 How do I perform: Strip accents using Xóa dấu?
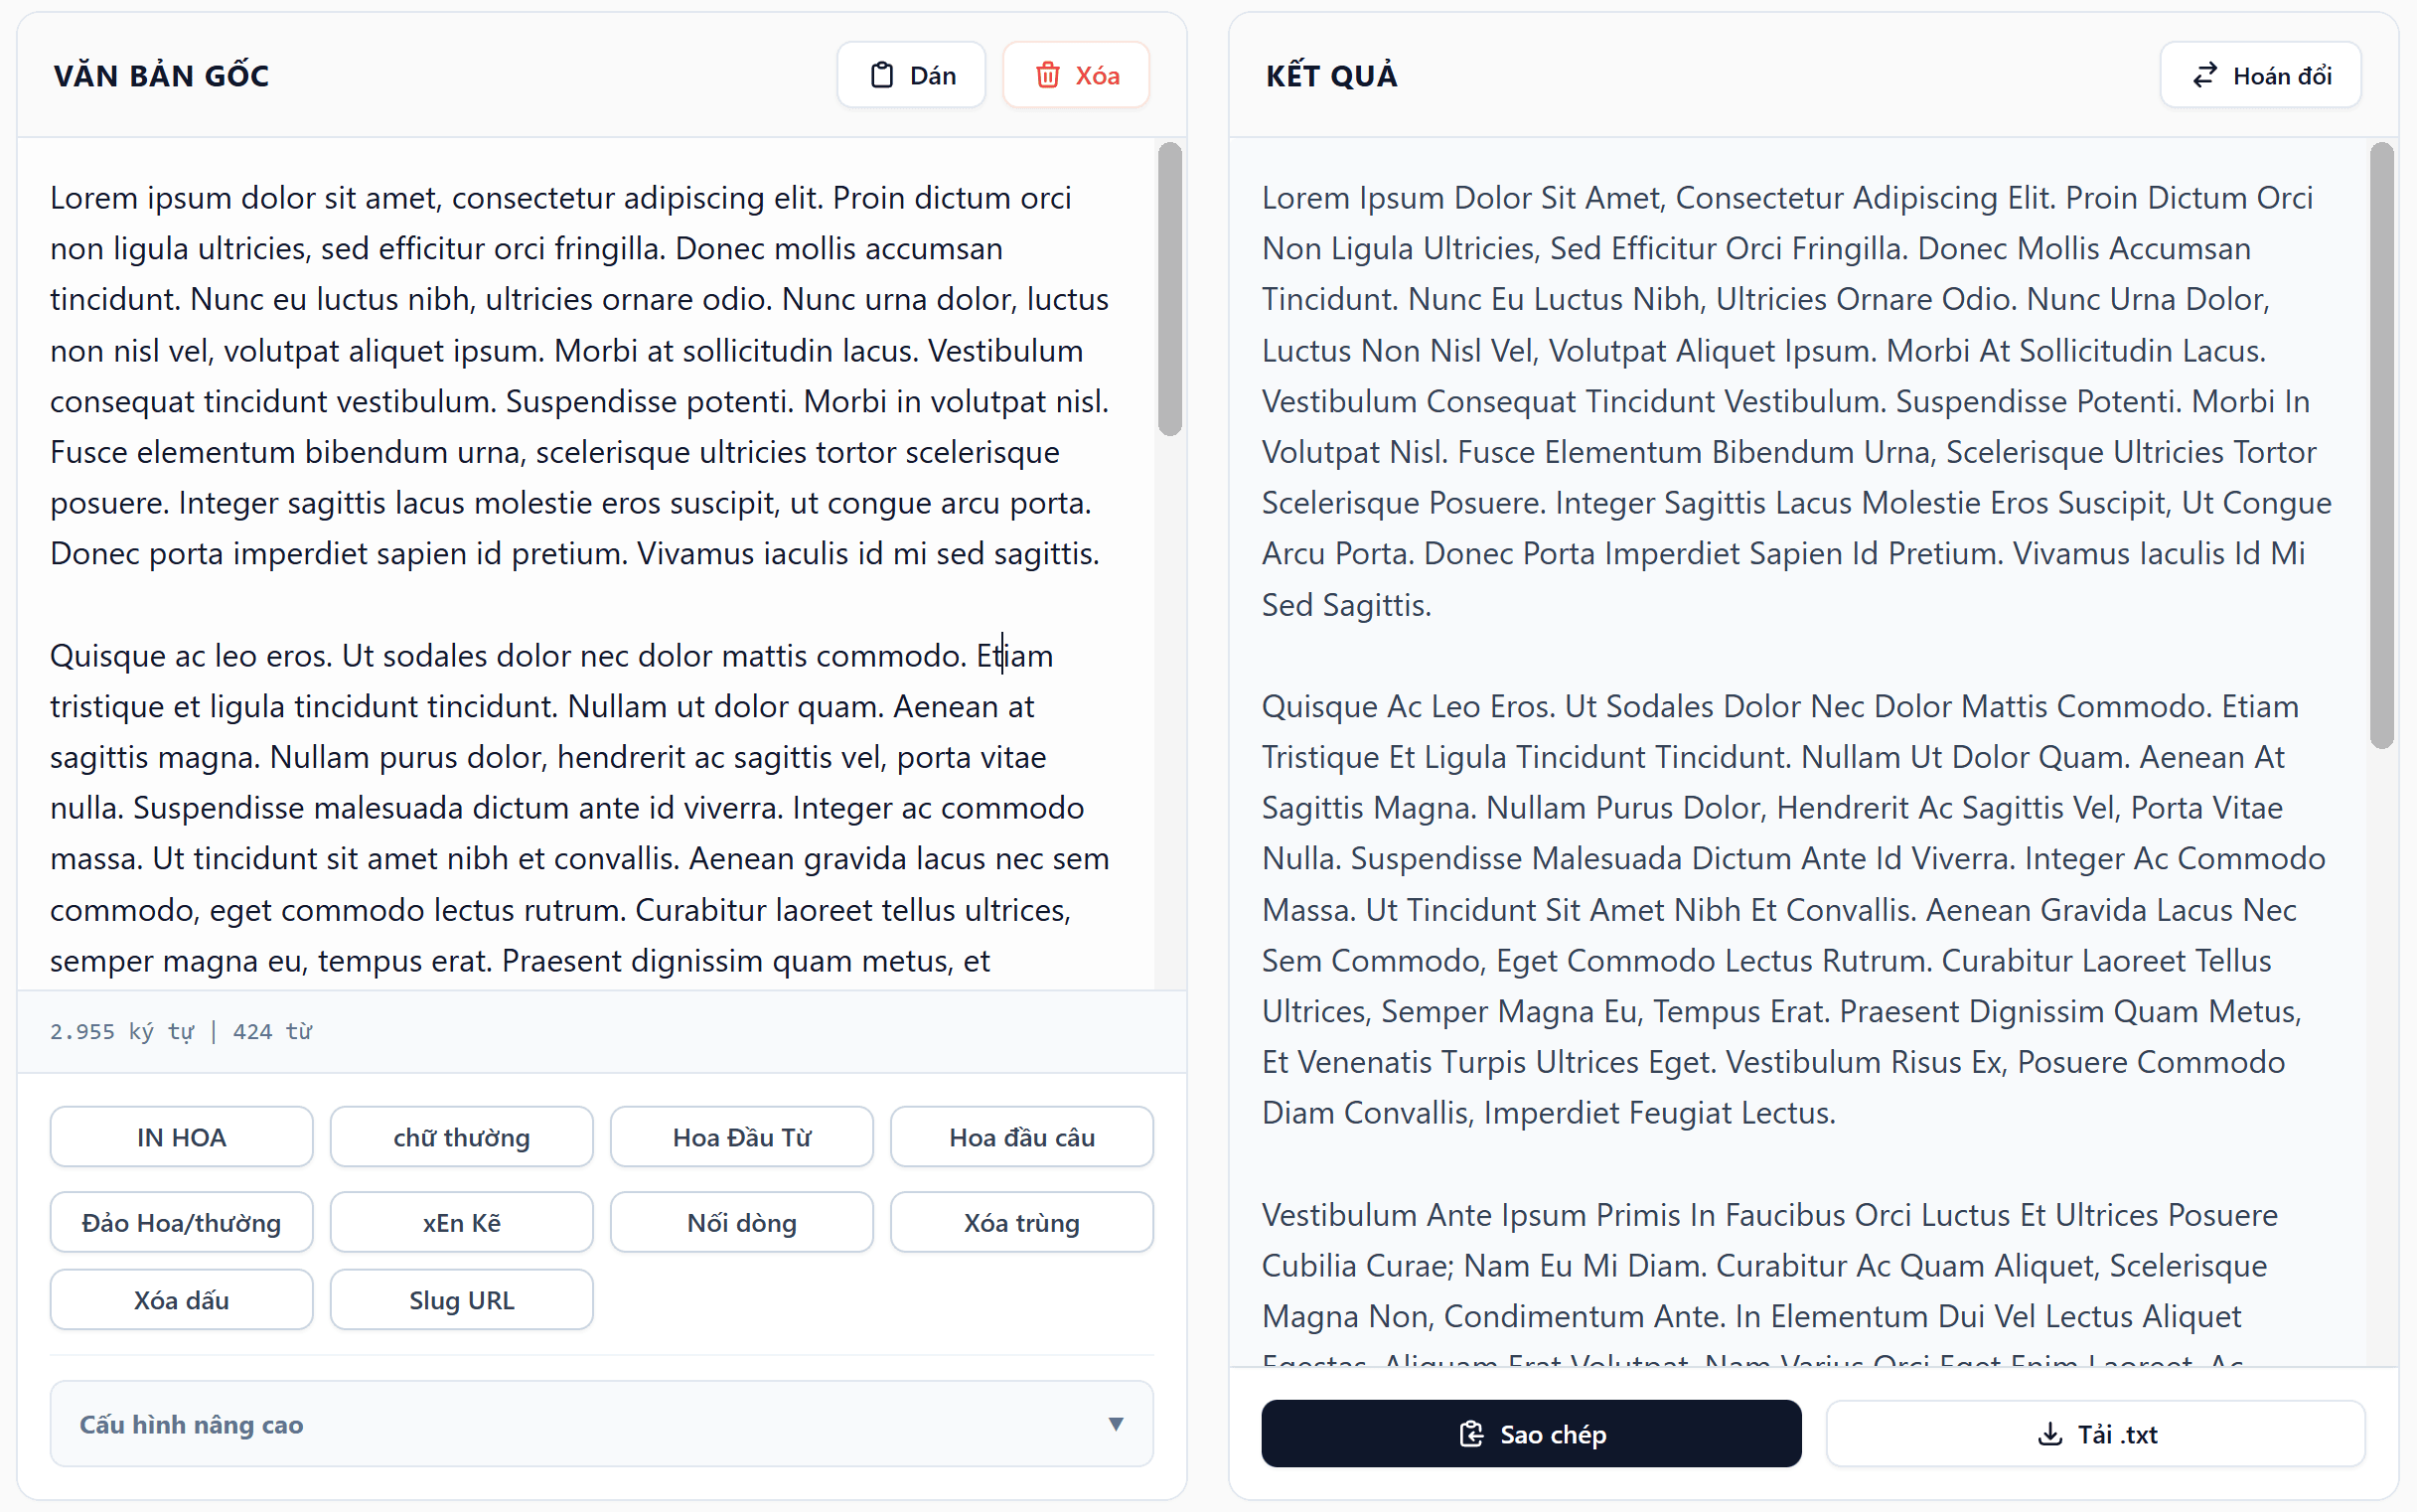pyautogui.click(x=181, y=1300)
